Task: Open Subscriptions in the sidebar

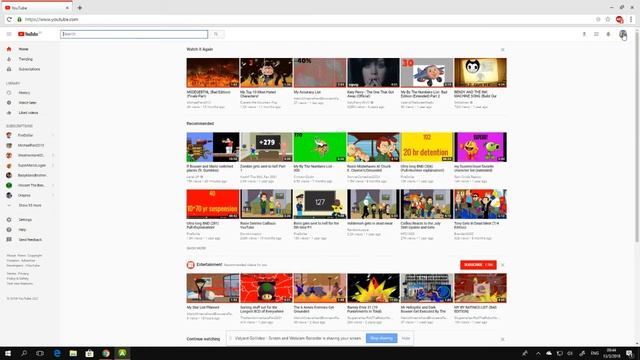Action: coord(29,69)
